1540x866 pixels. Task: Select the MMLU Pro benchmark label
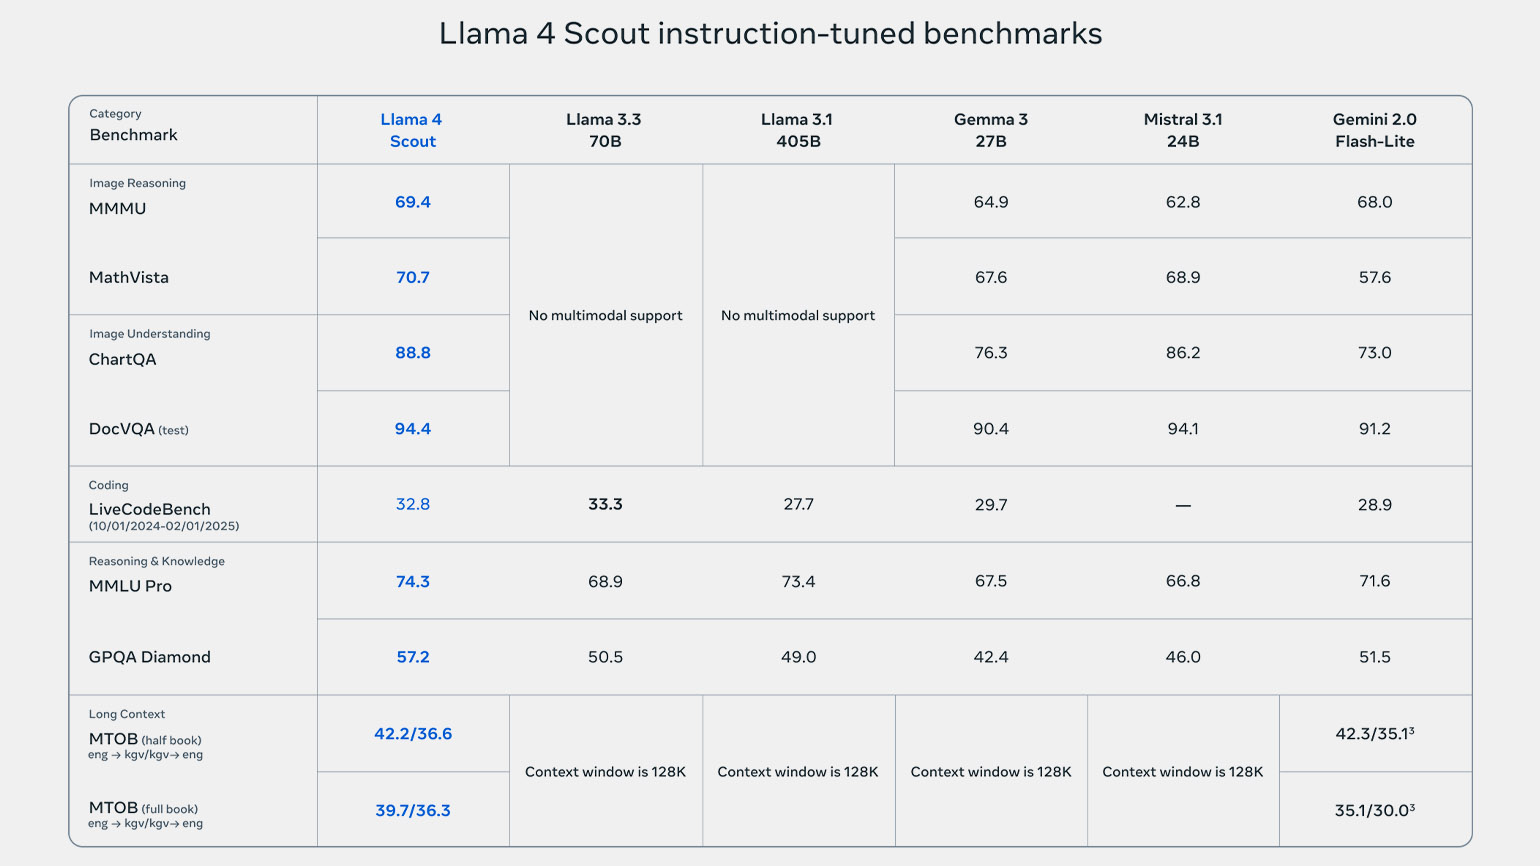131,586
